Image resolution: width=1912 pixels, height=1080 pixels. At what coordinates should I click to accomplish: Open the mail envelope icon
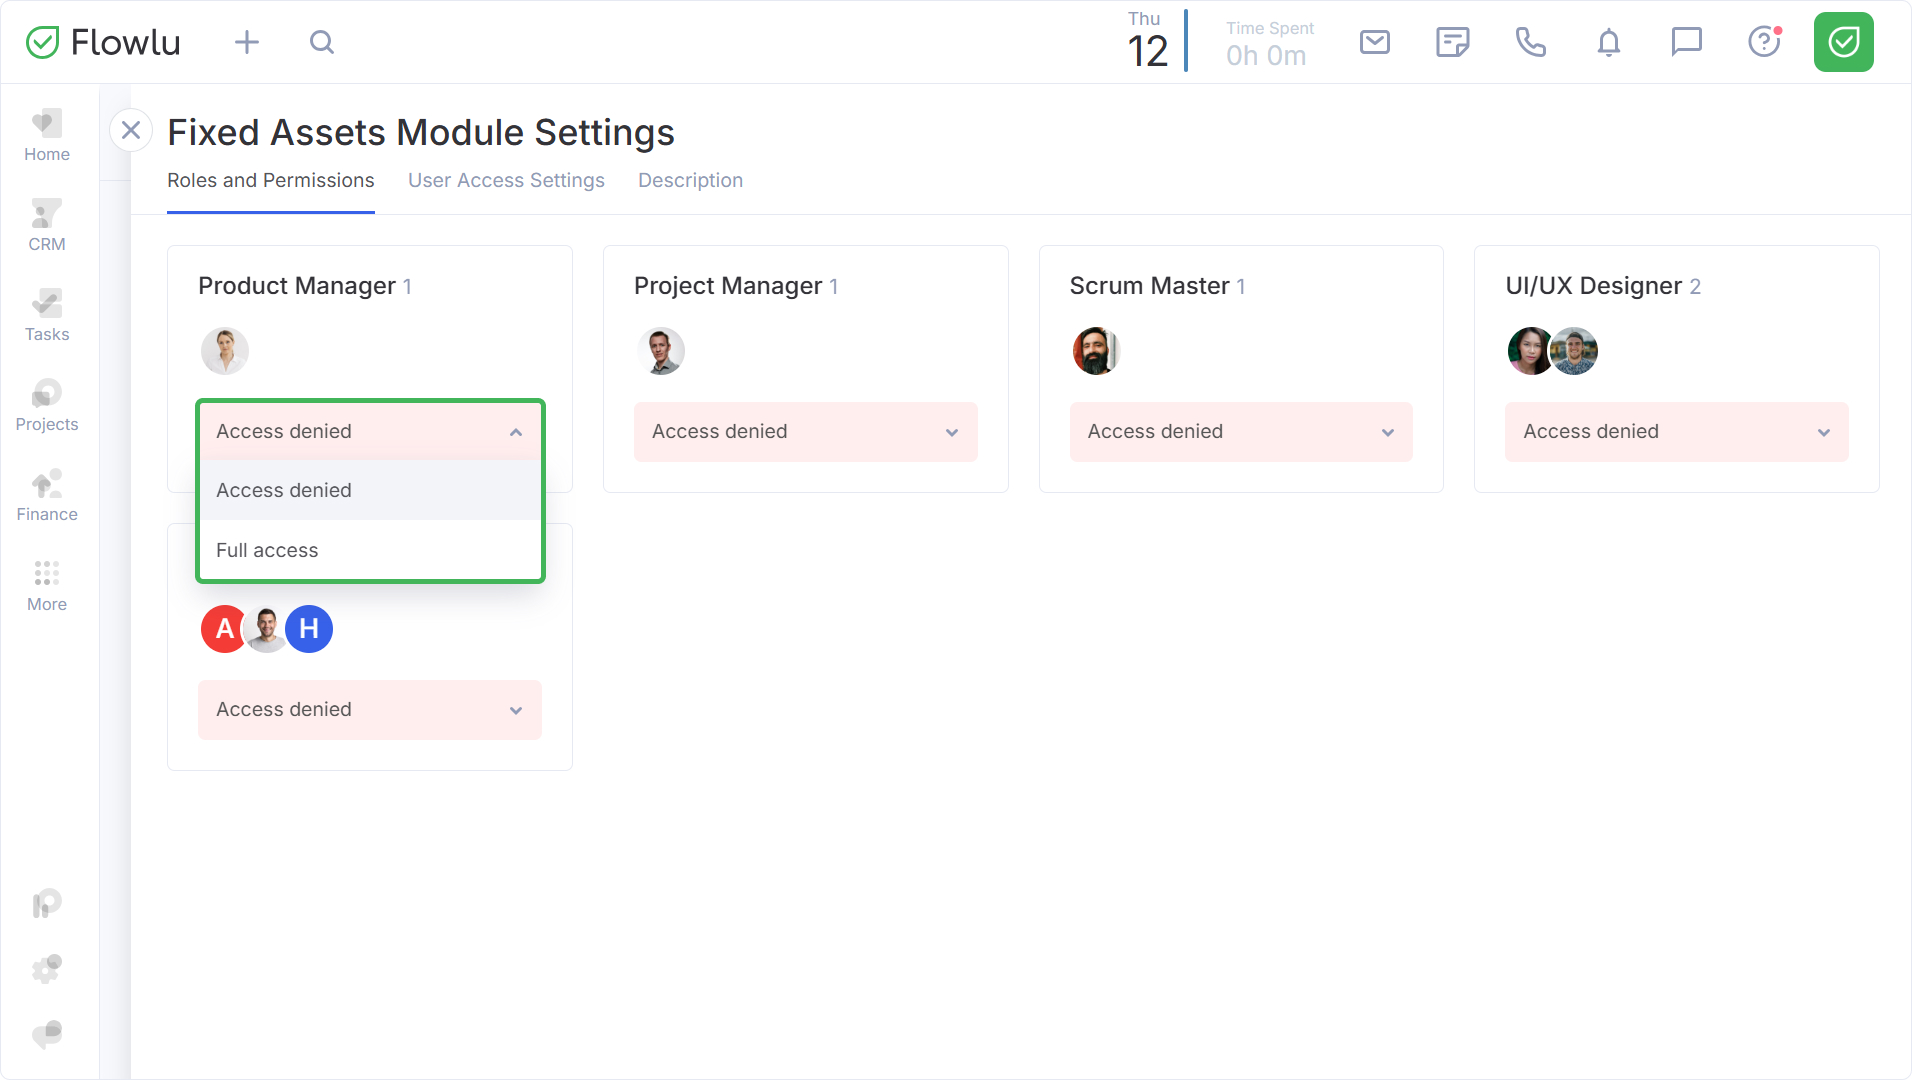(1375, 42)
